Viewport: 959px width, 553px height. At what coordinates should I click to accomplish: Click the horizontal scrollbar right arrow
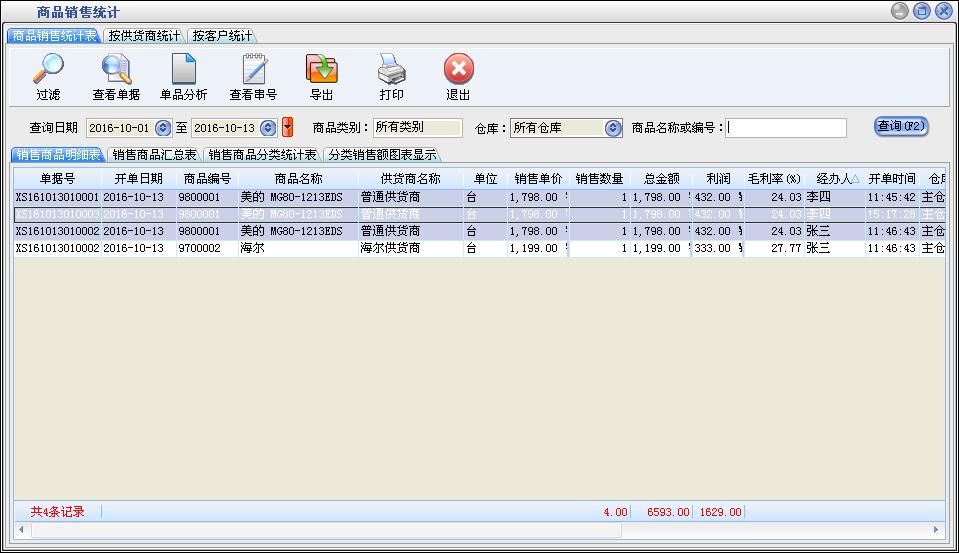(x=937, y=529)
